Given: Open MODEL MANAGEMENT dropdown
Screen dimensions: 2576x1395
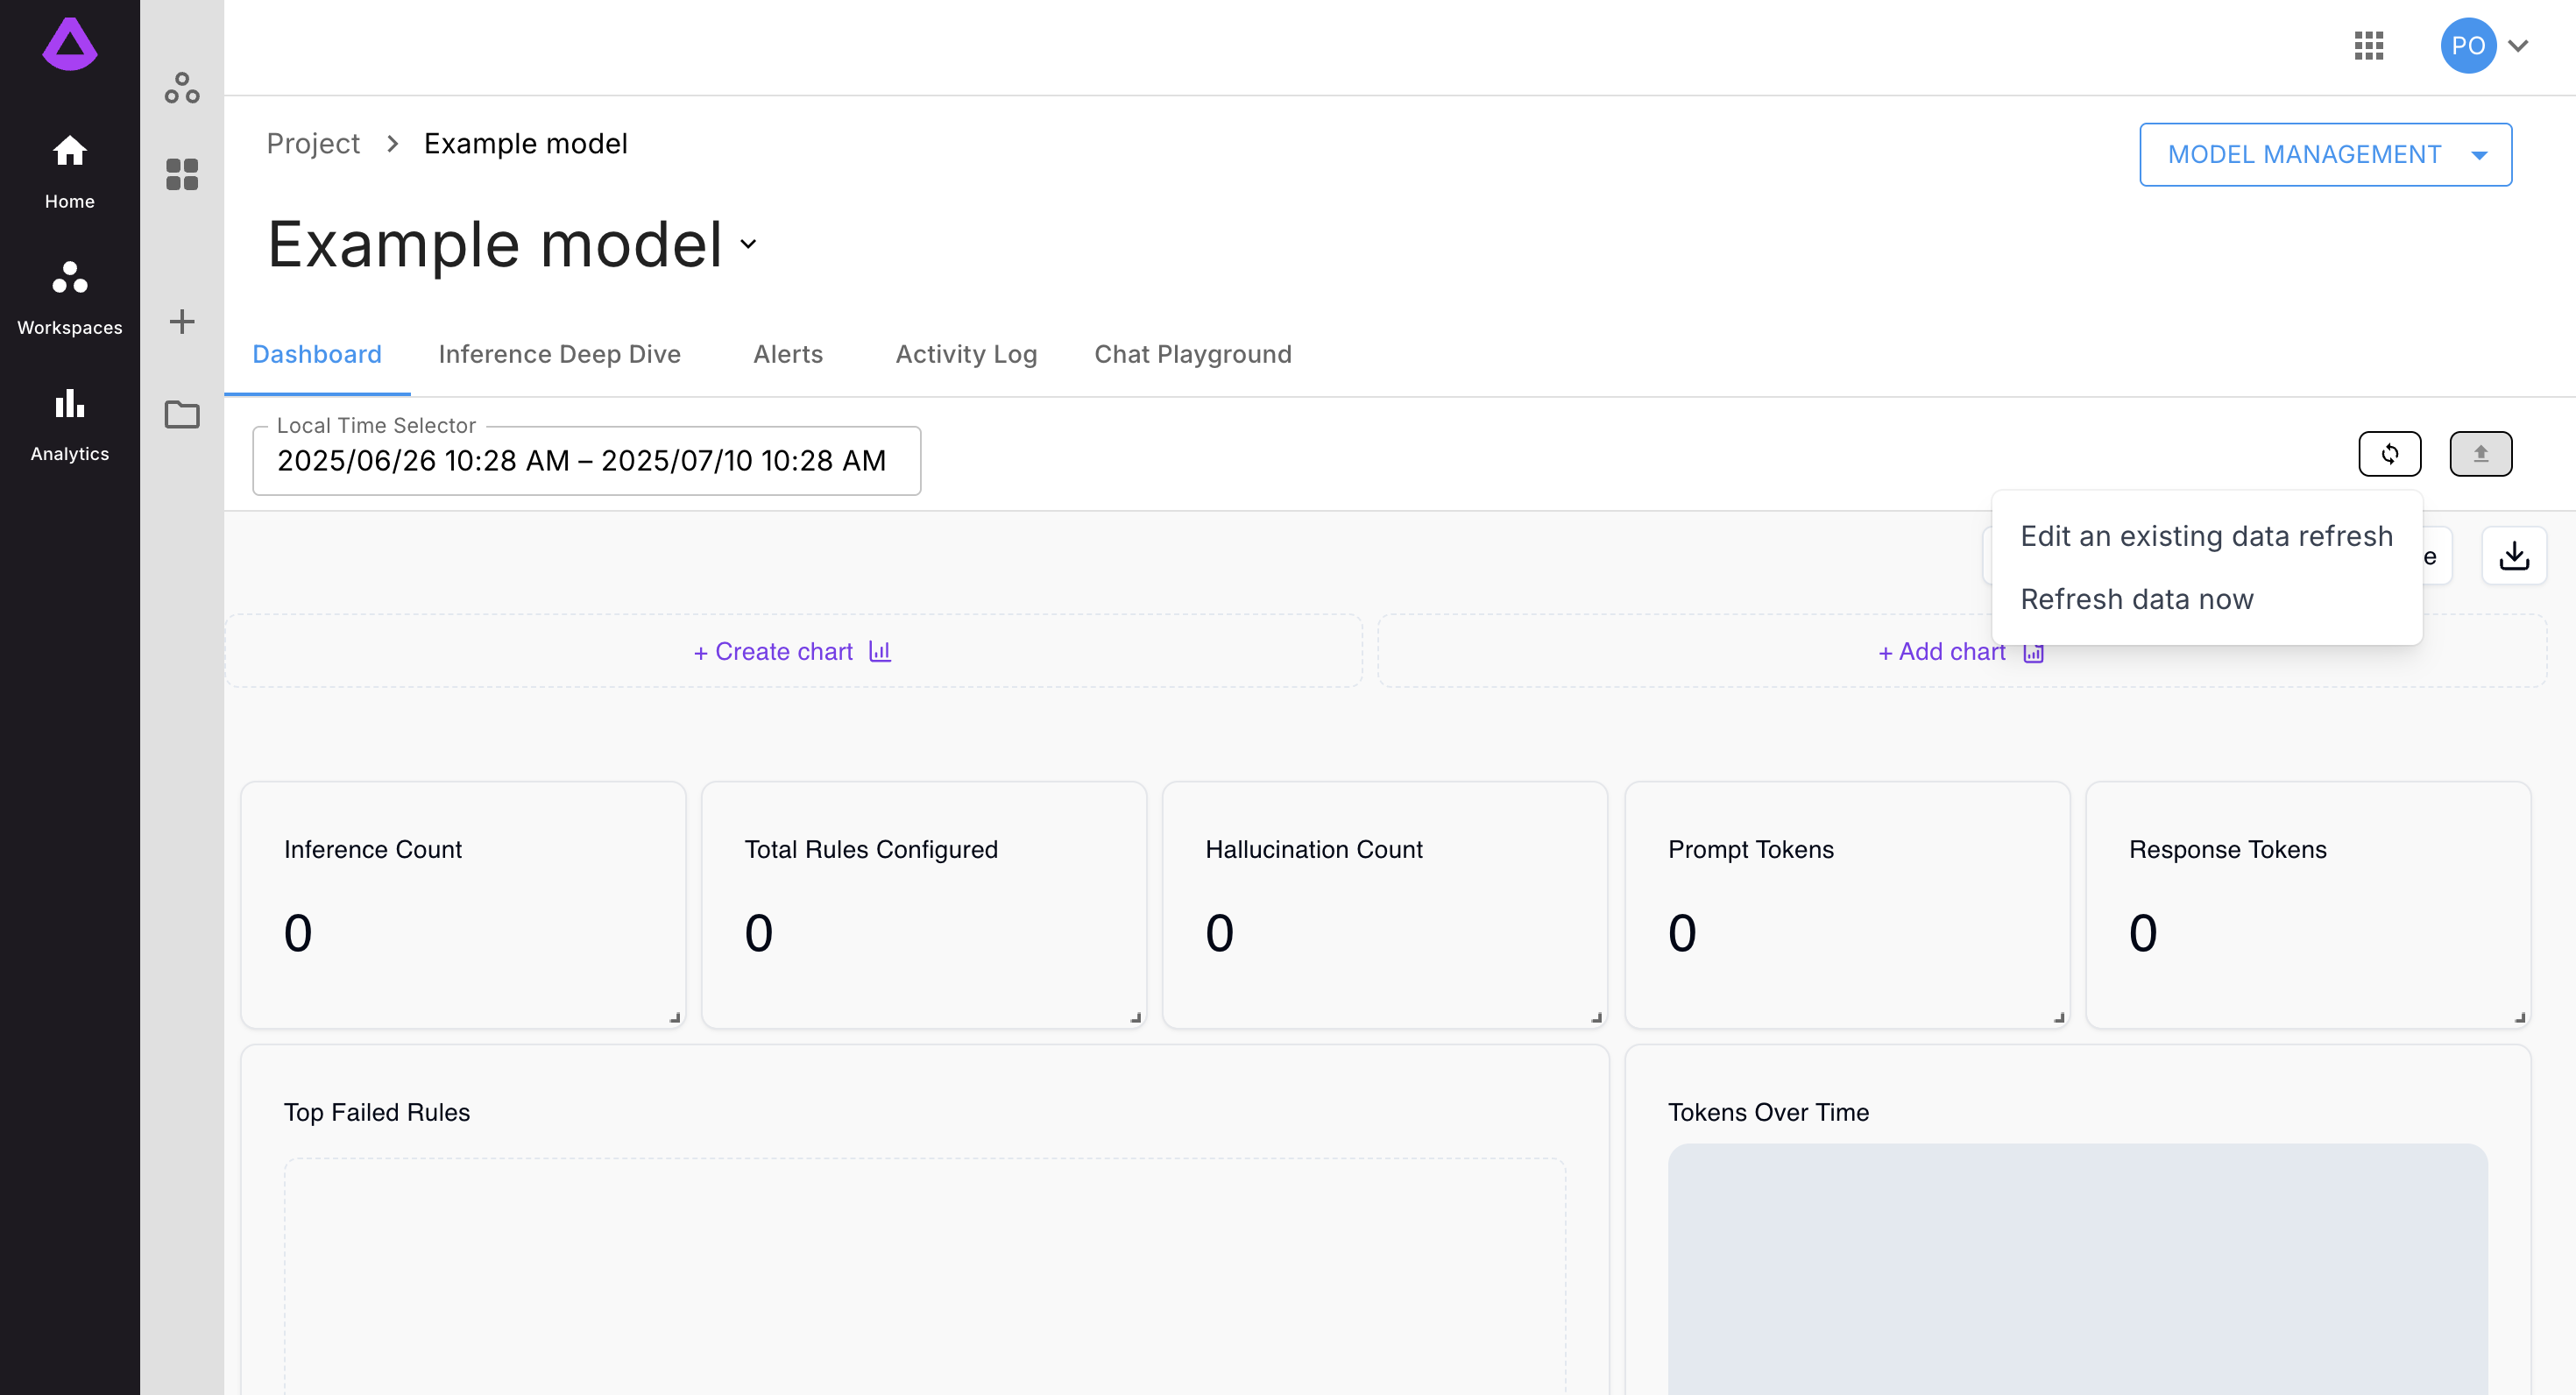Looking at the screenshot, I should coord(2326,155).
